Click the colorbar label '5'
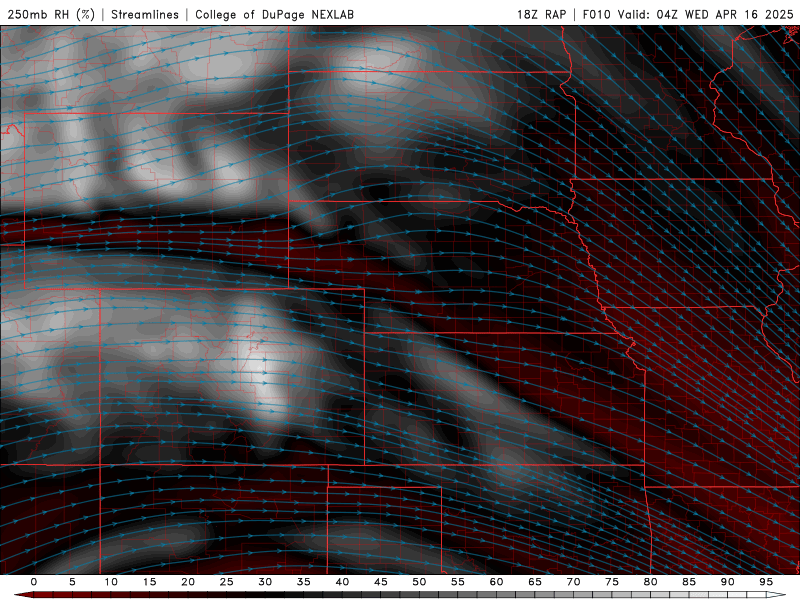The height and width of the screenshot is (600, 800). tap(72, 582)
